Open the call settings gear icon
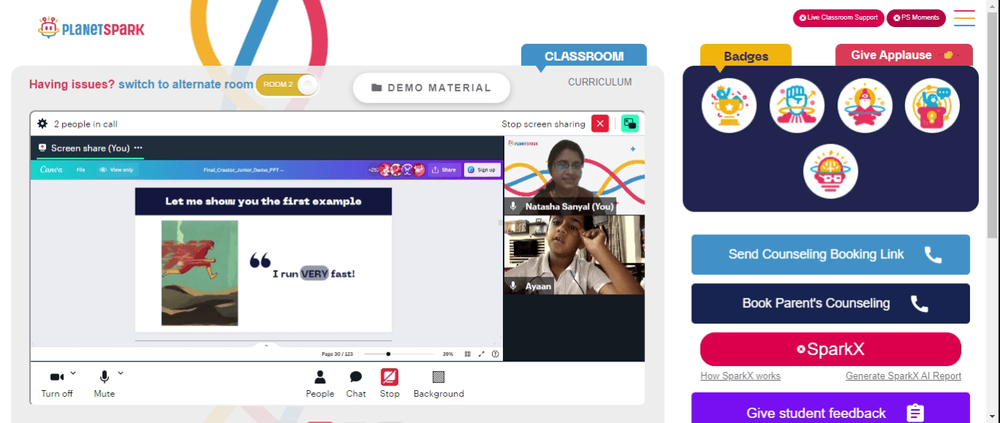Screen dimensions: 1000x423 (43, 124)
